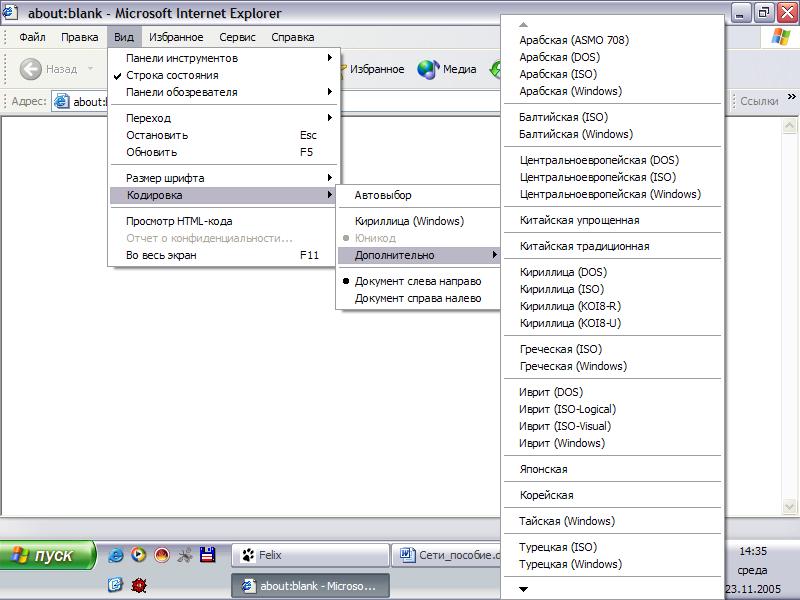Select Балтийская (ISO) encoding
The height and width of the screenshot is (600, 800).
coord(612,117)
